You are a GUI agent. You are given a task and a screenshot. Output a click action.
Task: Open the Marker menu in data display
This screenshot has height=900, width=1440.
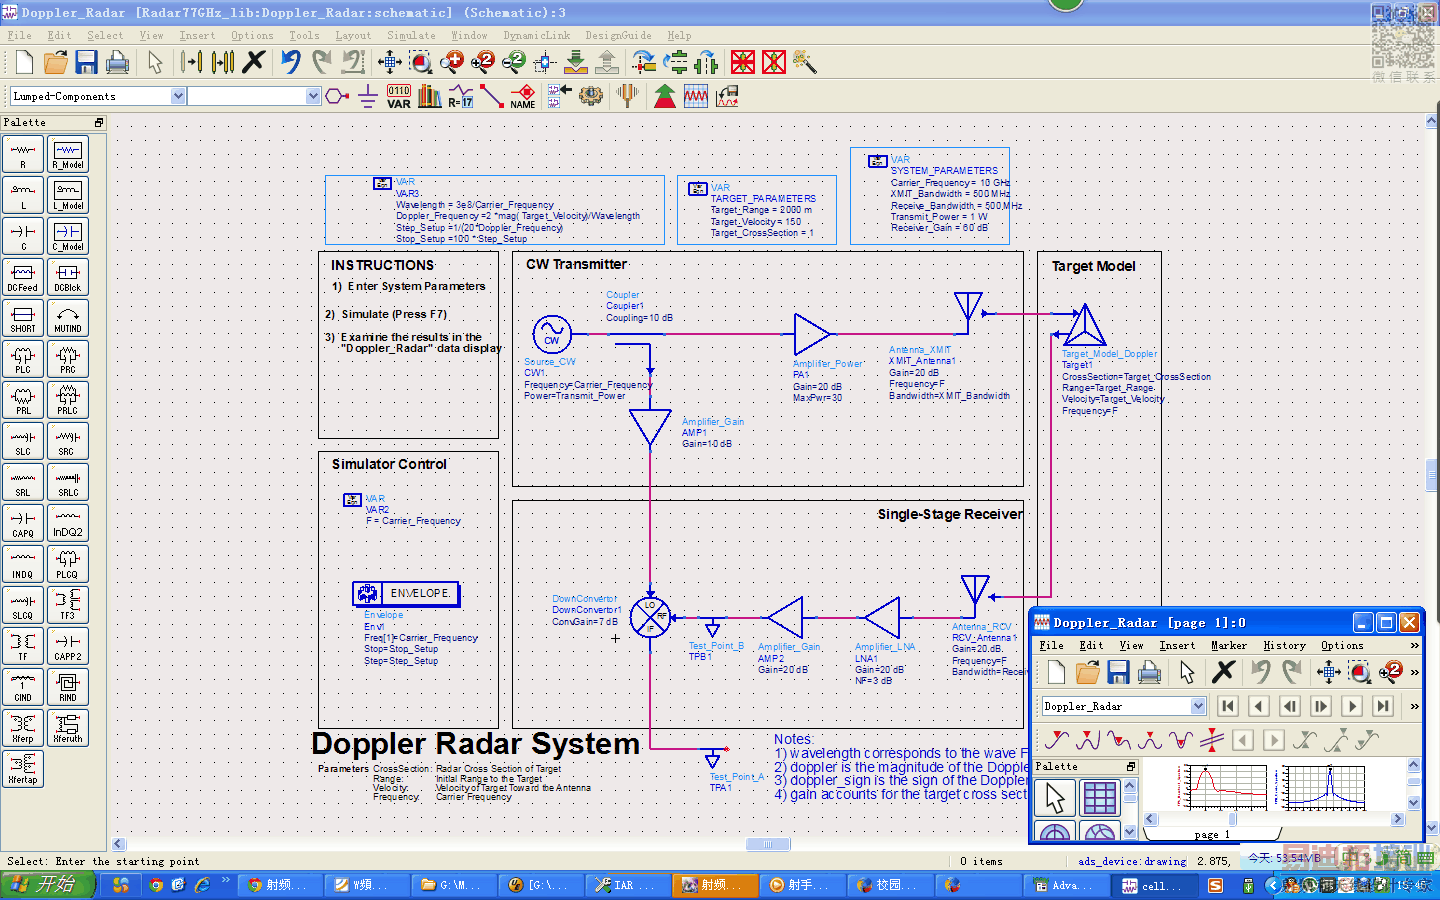[x=1228, y=645]
